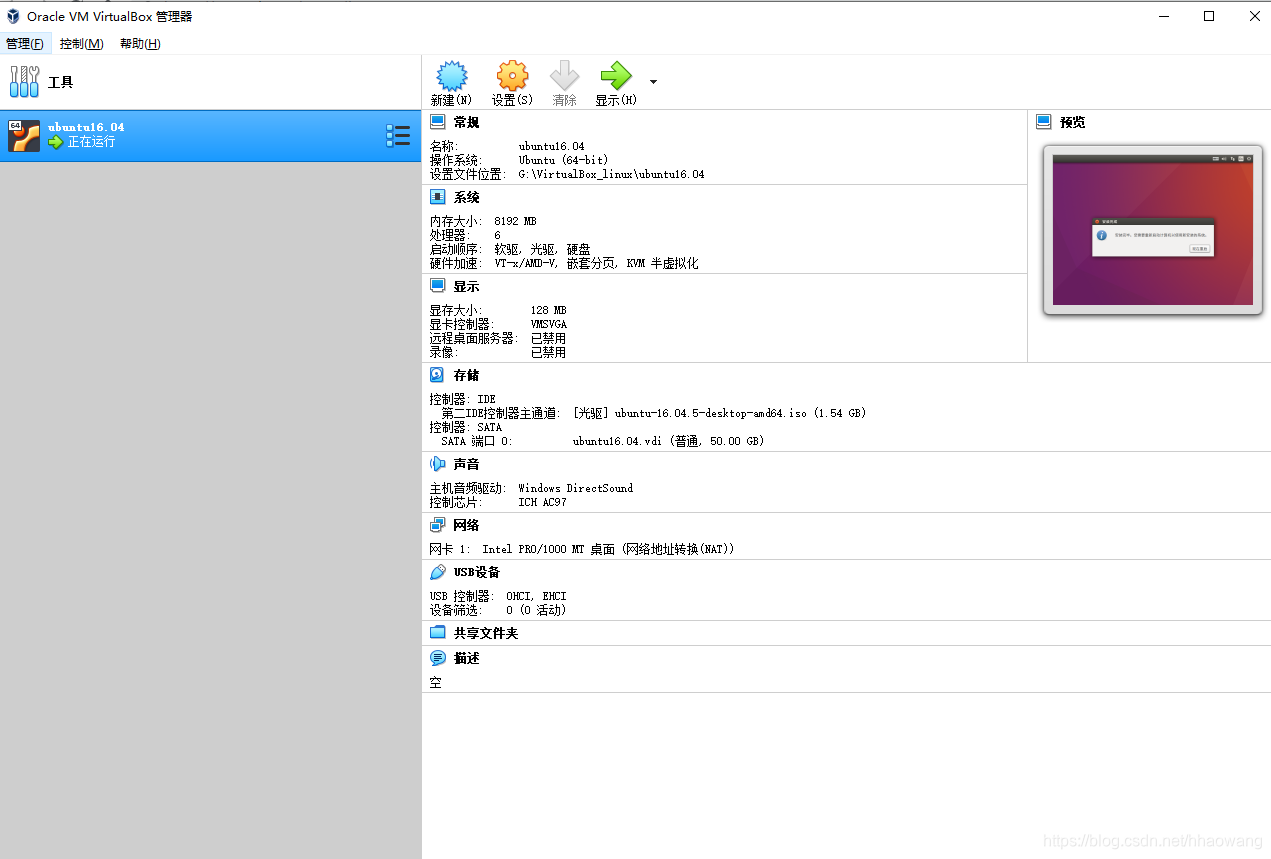The width and height of the screenshot is (1271, 859).
Task: Click the green running arrow status icon
Action: click(x=55, y=142)
